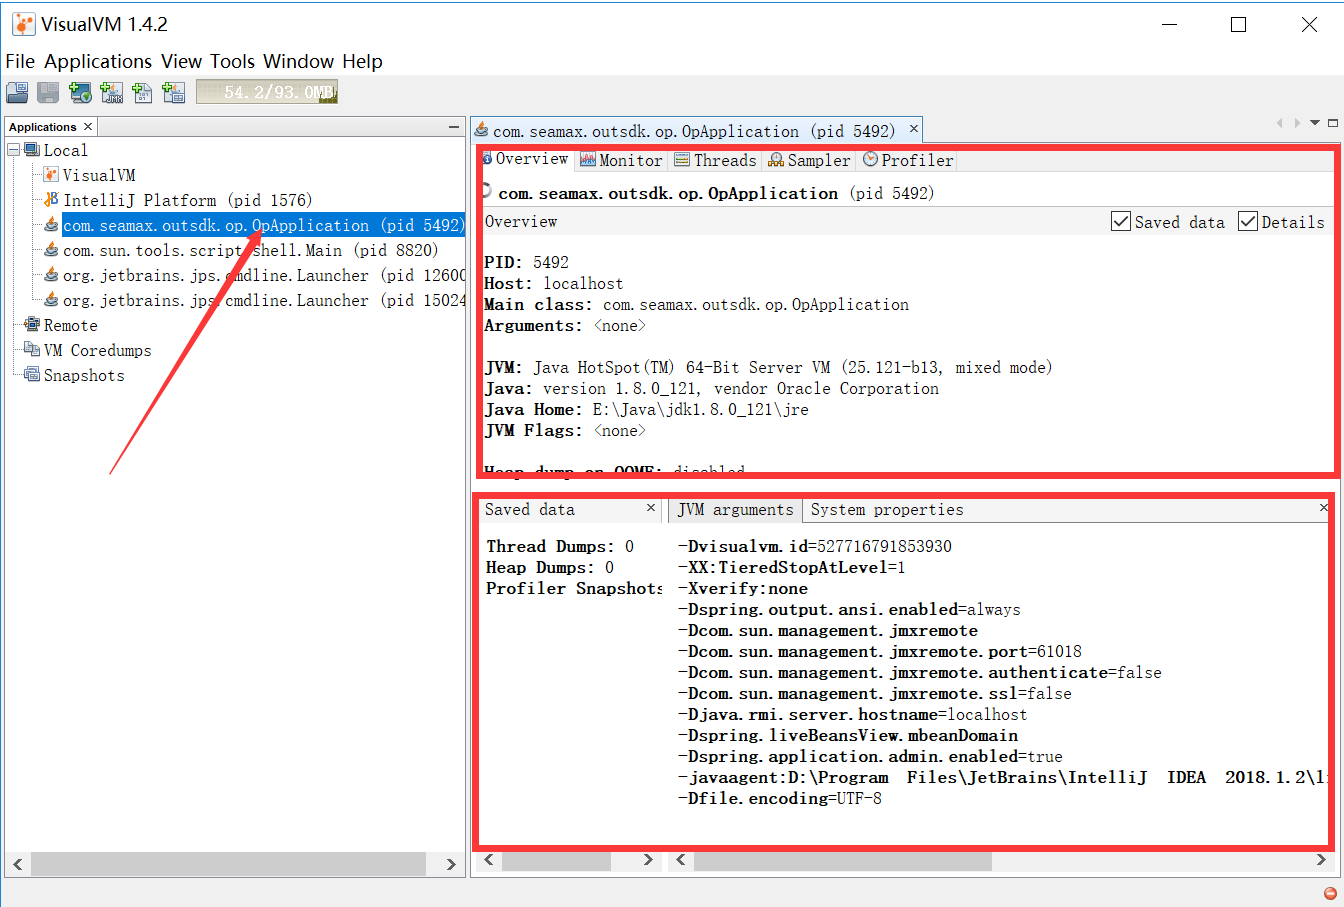Disable the Details checkbox
1344x907 pixels.
click(1246, 221)
